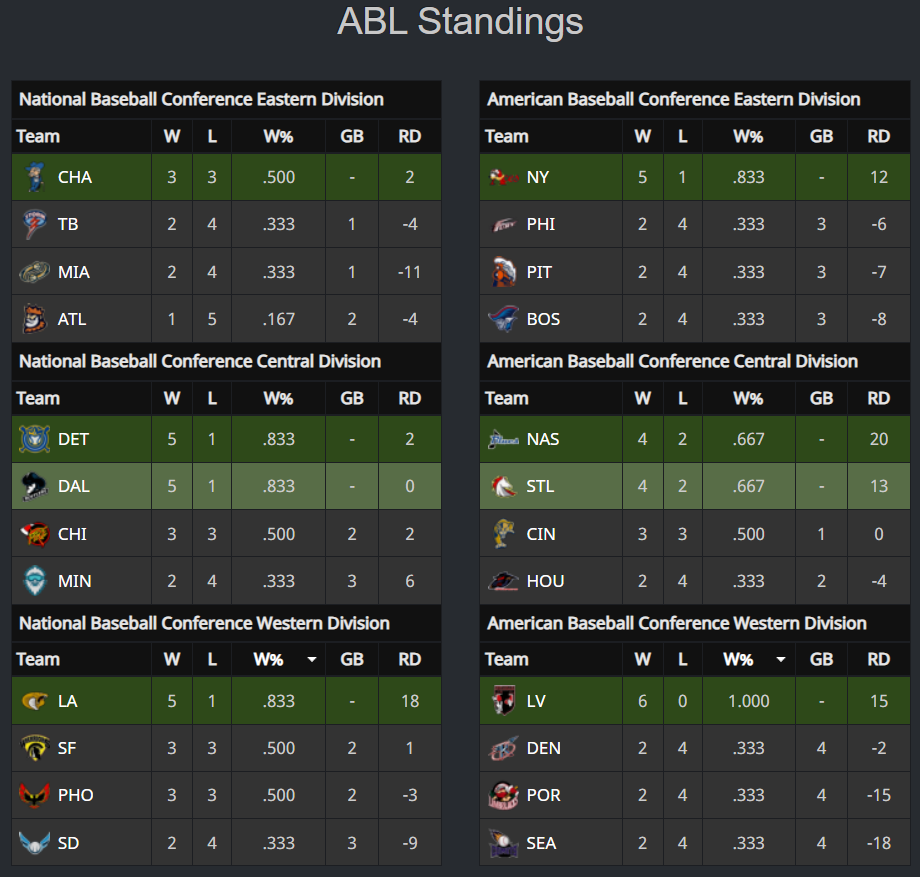Sort American Eastern Division by Team header
Screen dimensions: 920x877
coord(506,136)
